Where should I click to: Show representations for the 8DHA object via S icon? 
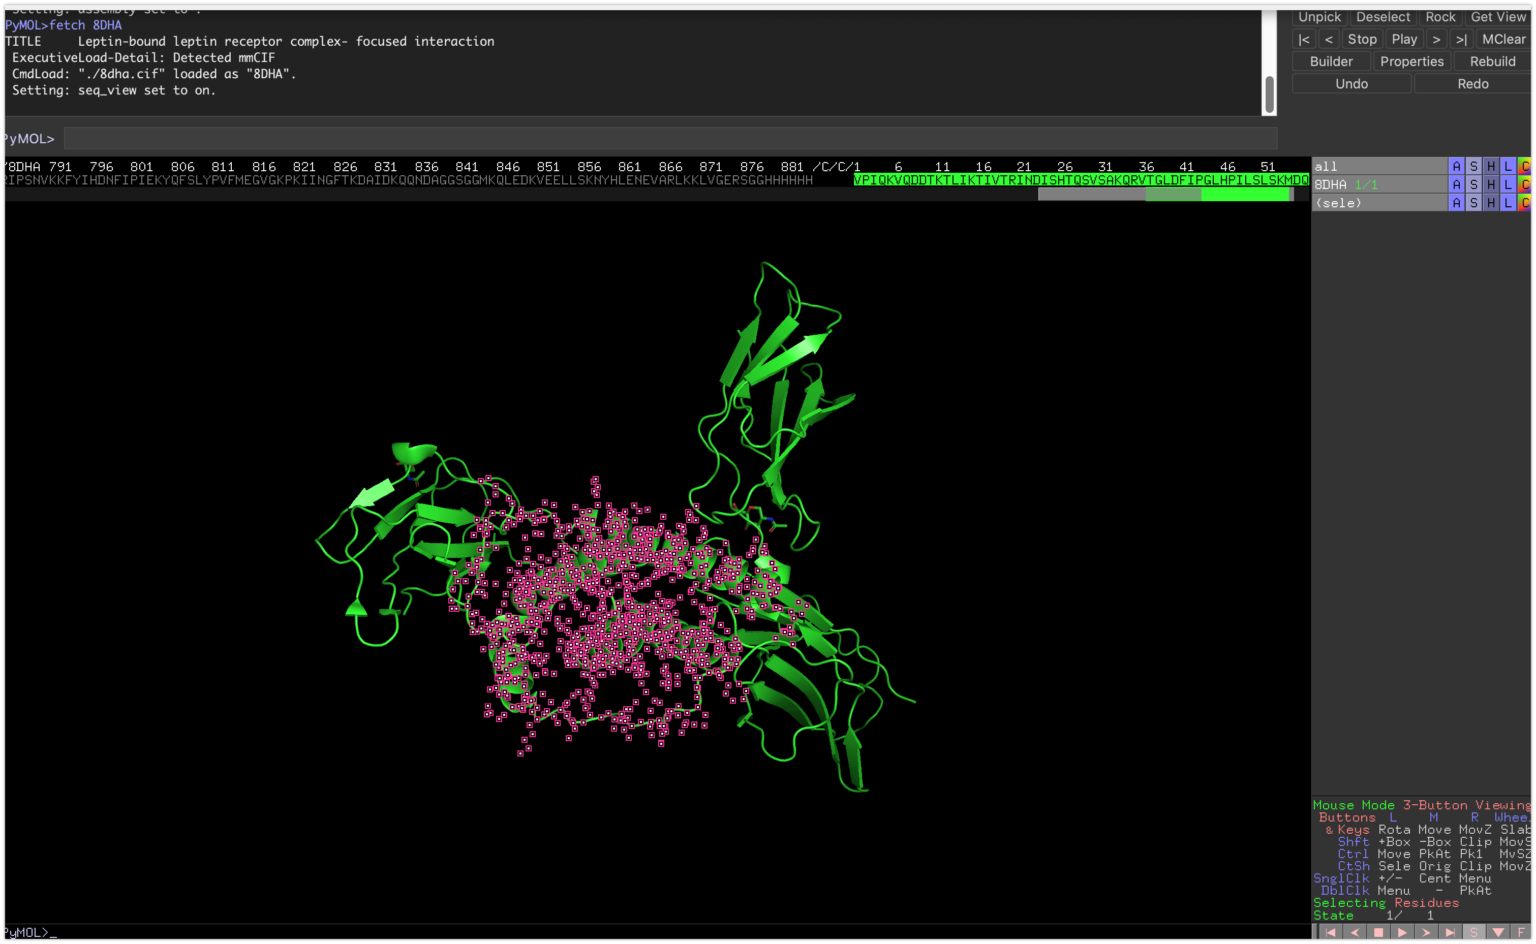coord(1474,184)
